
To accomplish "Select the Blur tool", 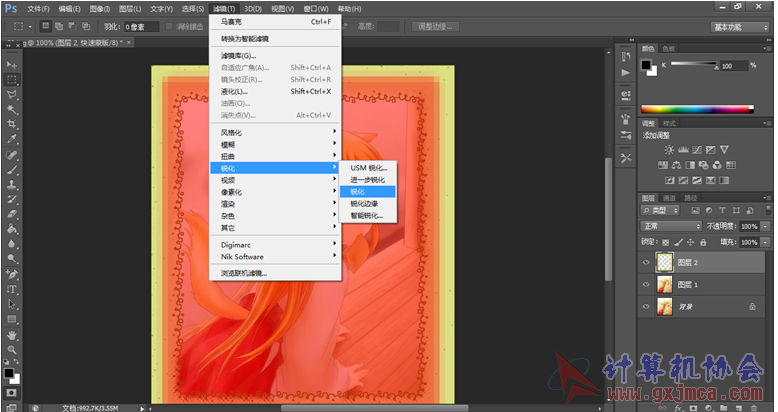I will click(11, 244).
